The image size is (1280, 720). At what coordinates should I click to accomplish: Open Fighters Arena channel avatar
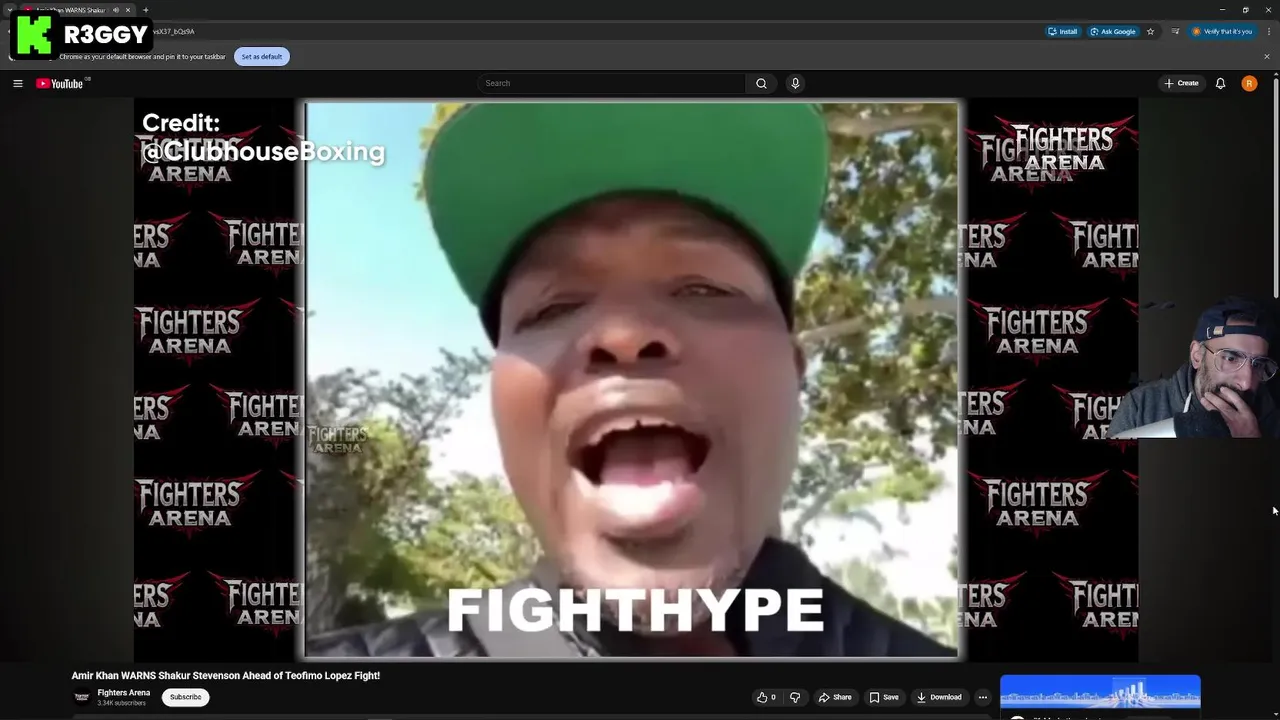pos(82,697)
